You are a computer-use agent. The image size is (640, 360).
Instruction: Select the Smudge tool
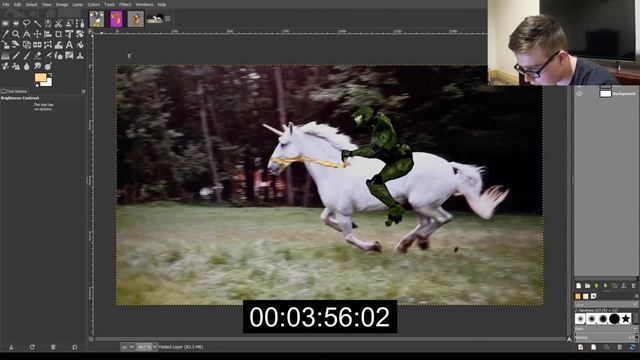[x=37, y=66]
